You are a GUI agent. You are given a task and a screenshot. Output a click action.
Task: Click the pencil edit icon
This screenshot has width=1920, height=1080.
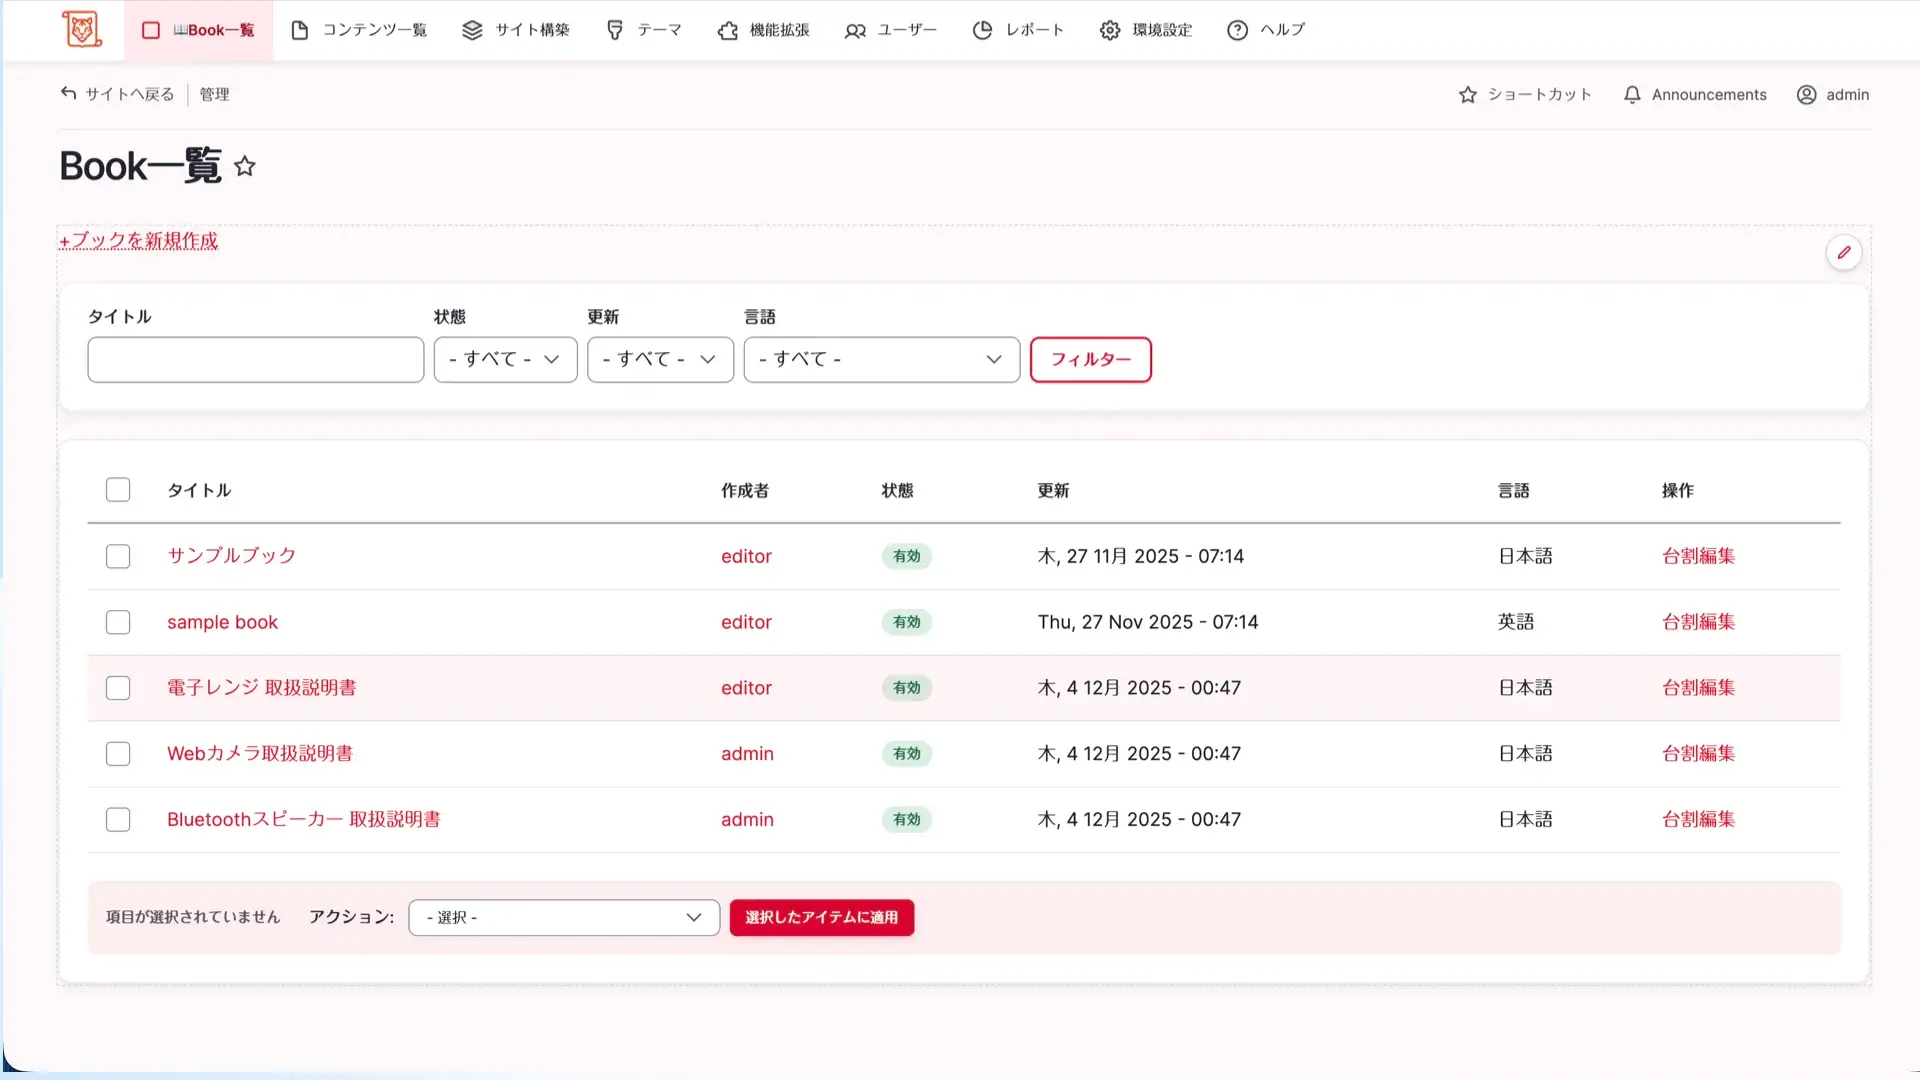click(x=1843, y=253)
